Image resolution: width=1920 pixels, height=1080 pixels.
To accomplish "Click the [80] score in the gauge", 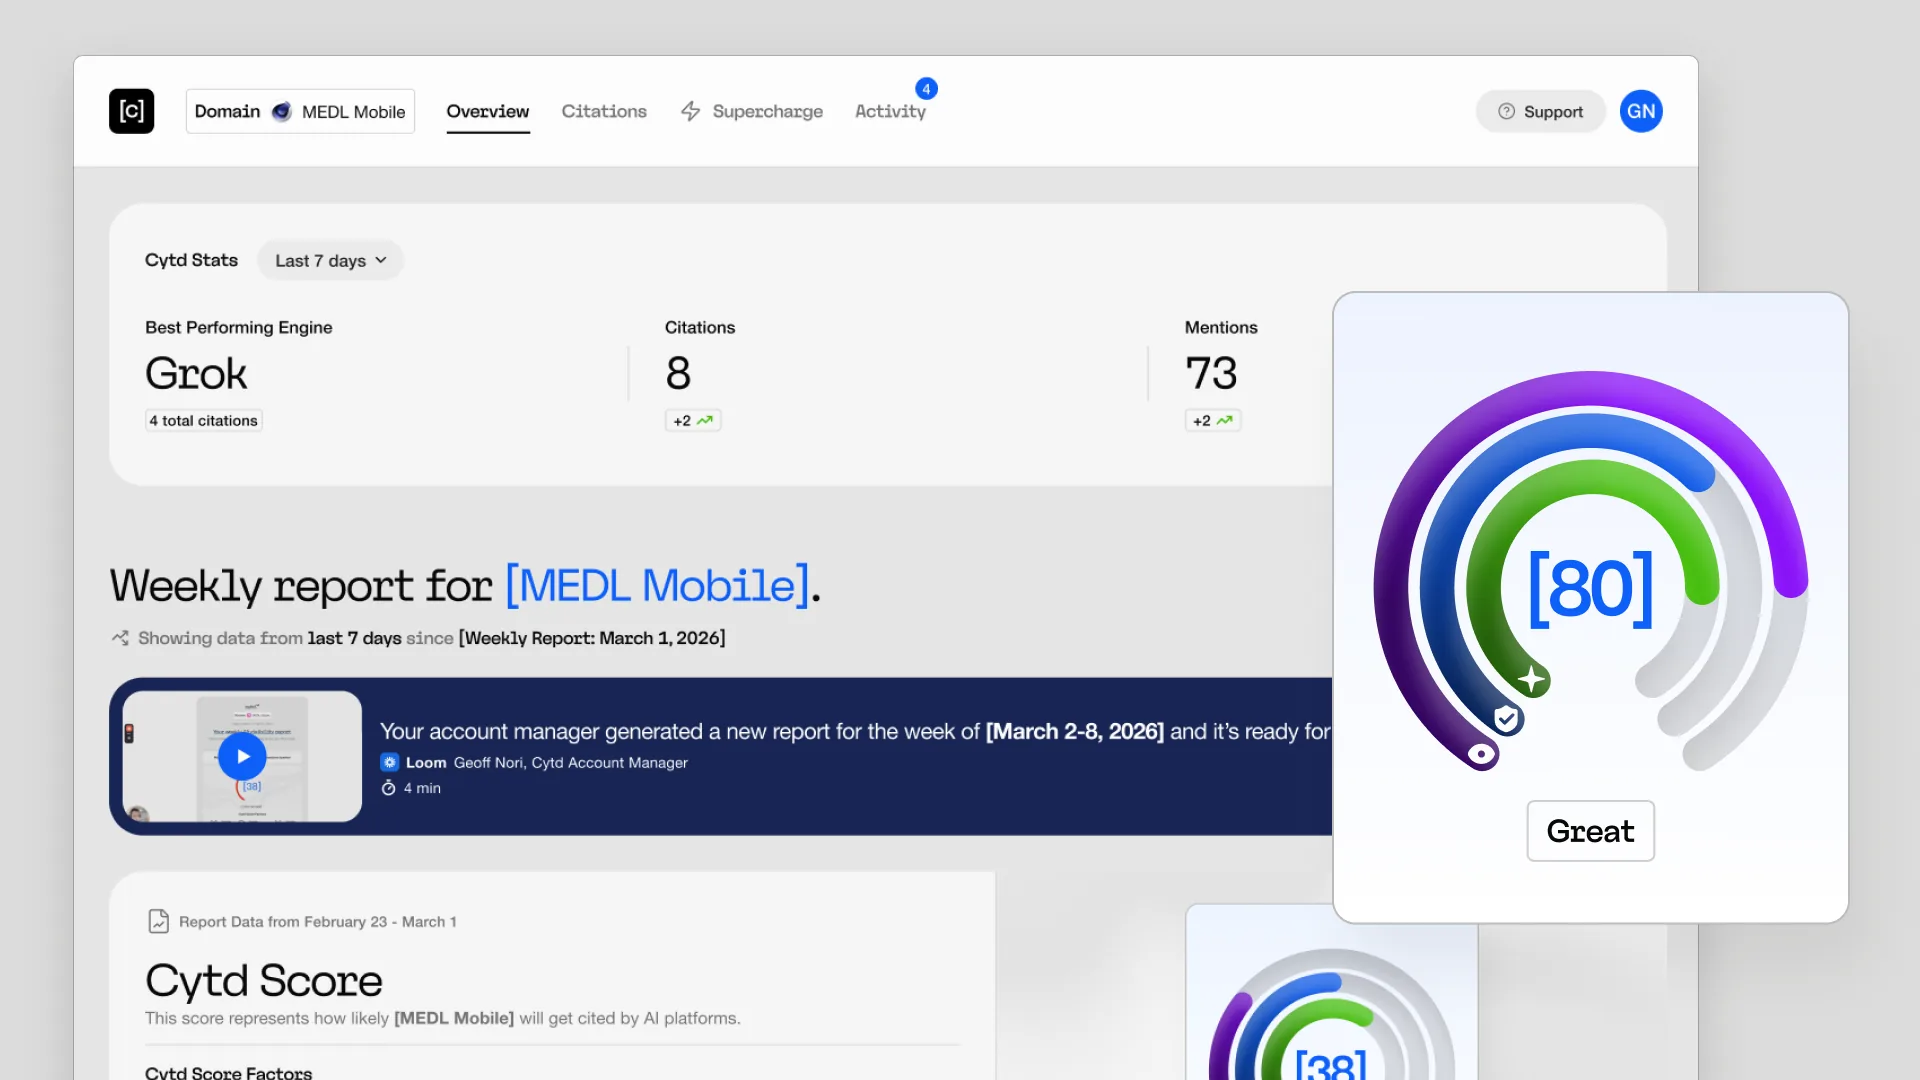I will tap(1590, 588).
